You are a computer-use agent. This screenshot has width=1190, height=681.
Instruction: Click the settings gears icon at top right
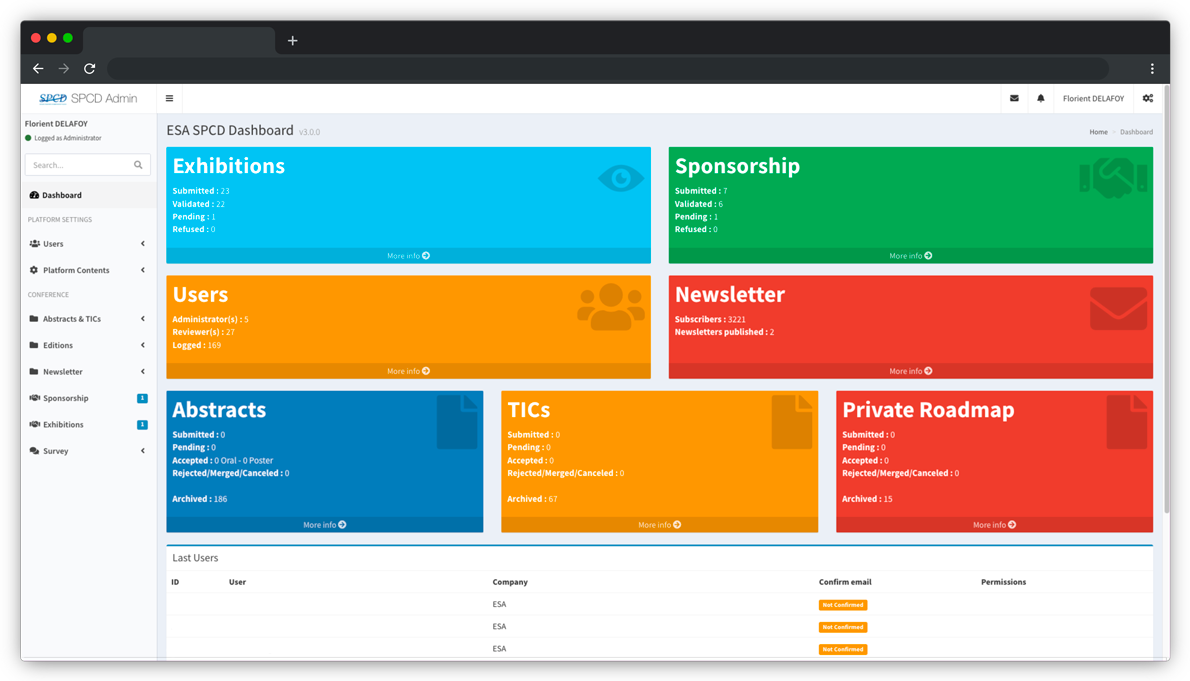coord(1147,99)
